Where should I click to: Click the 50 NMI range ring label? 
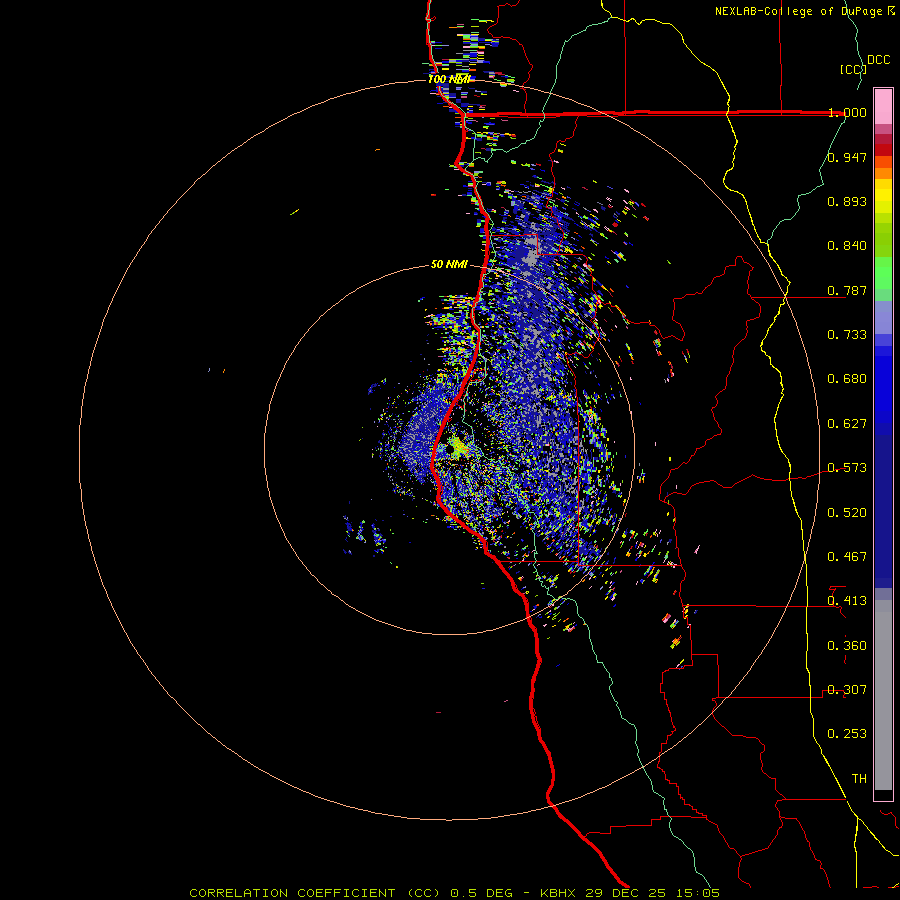[x=449, y=265]
